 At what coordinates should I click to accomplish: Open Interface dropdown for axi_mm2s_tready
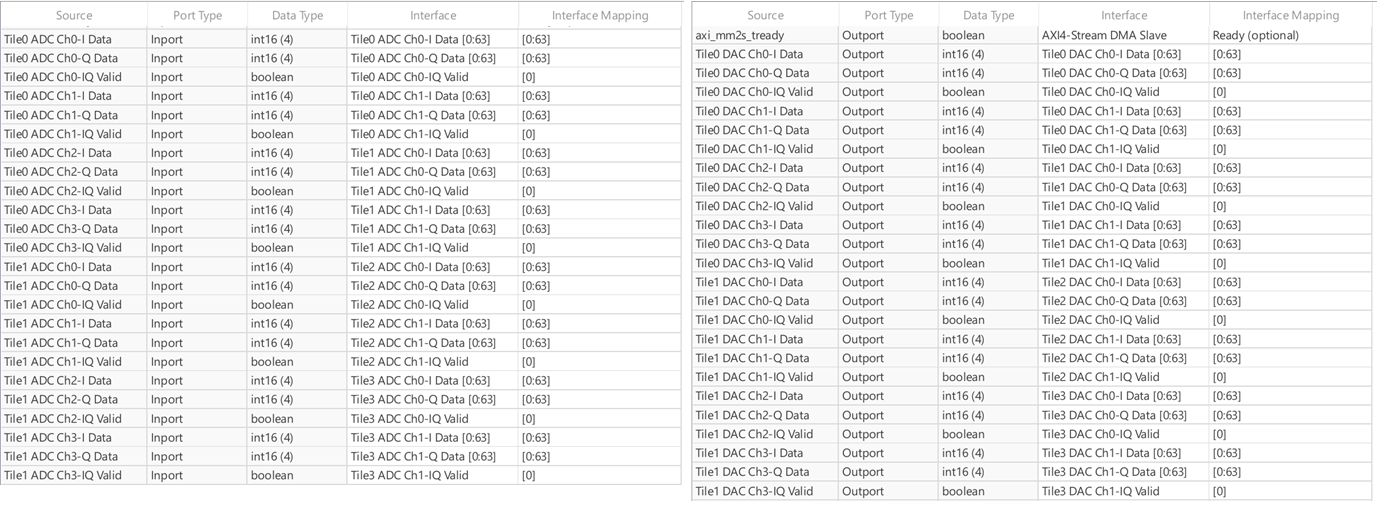pos(1123,35)
